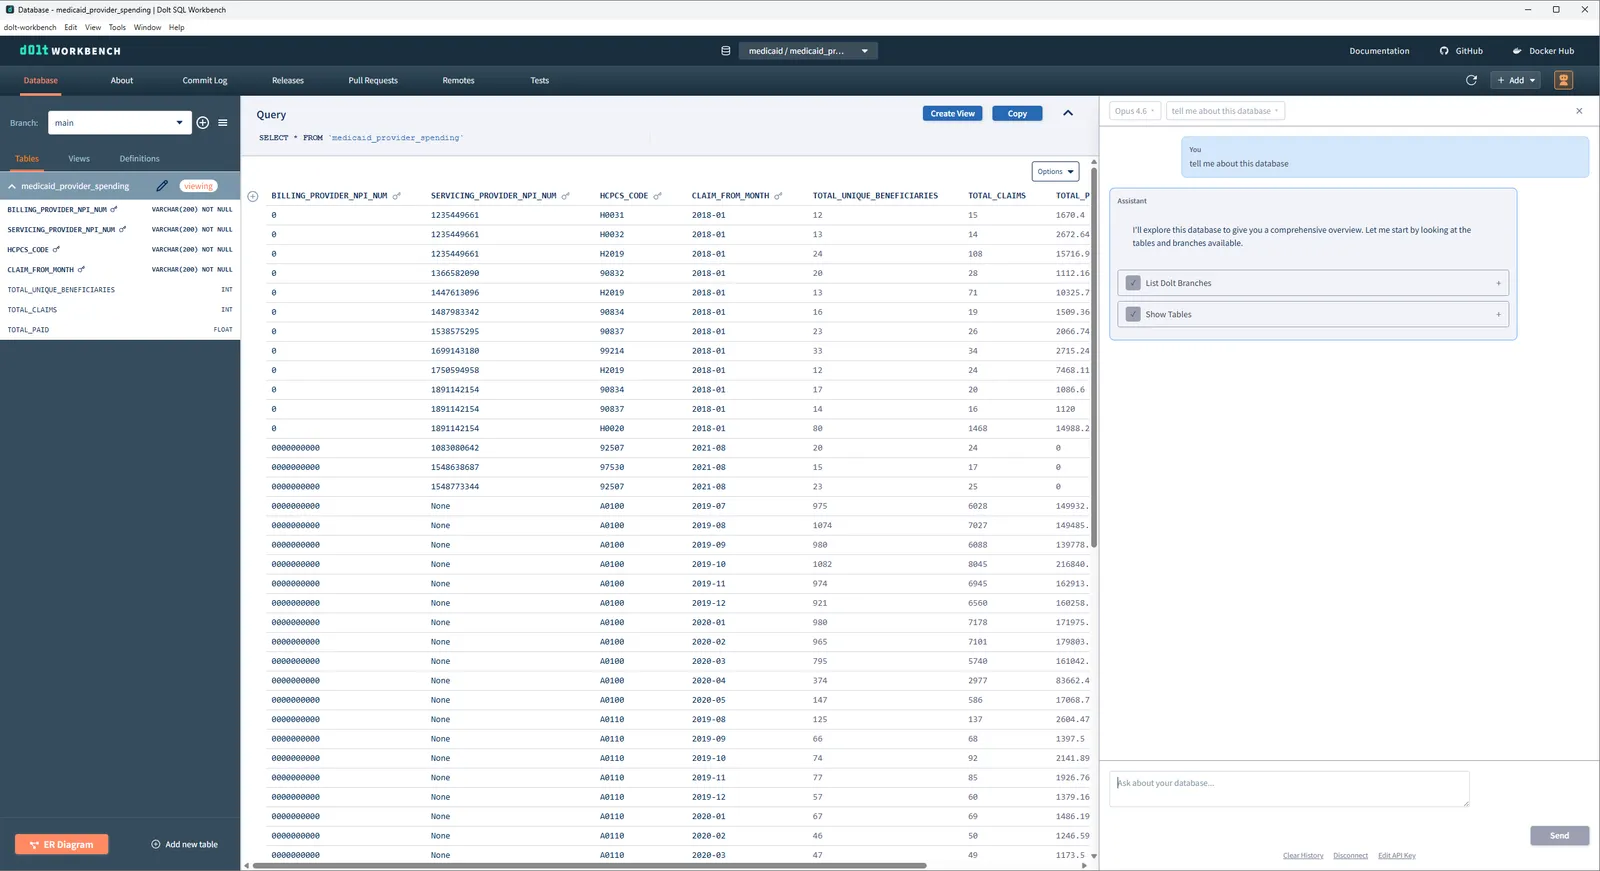Screen dimensions: 1600x871
Task: Open the Branch dropdown showing main
Action: click(119, 123)
